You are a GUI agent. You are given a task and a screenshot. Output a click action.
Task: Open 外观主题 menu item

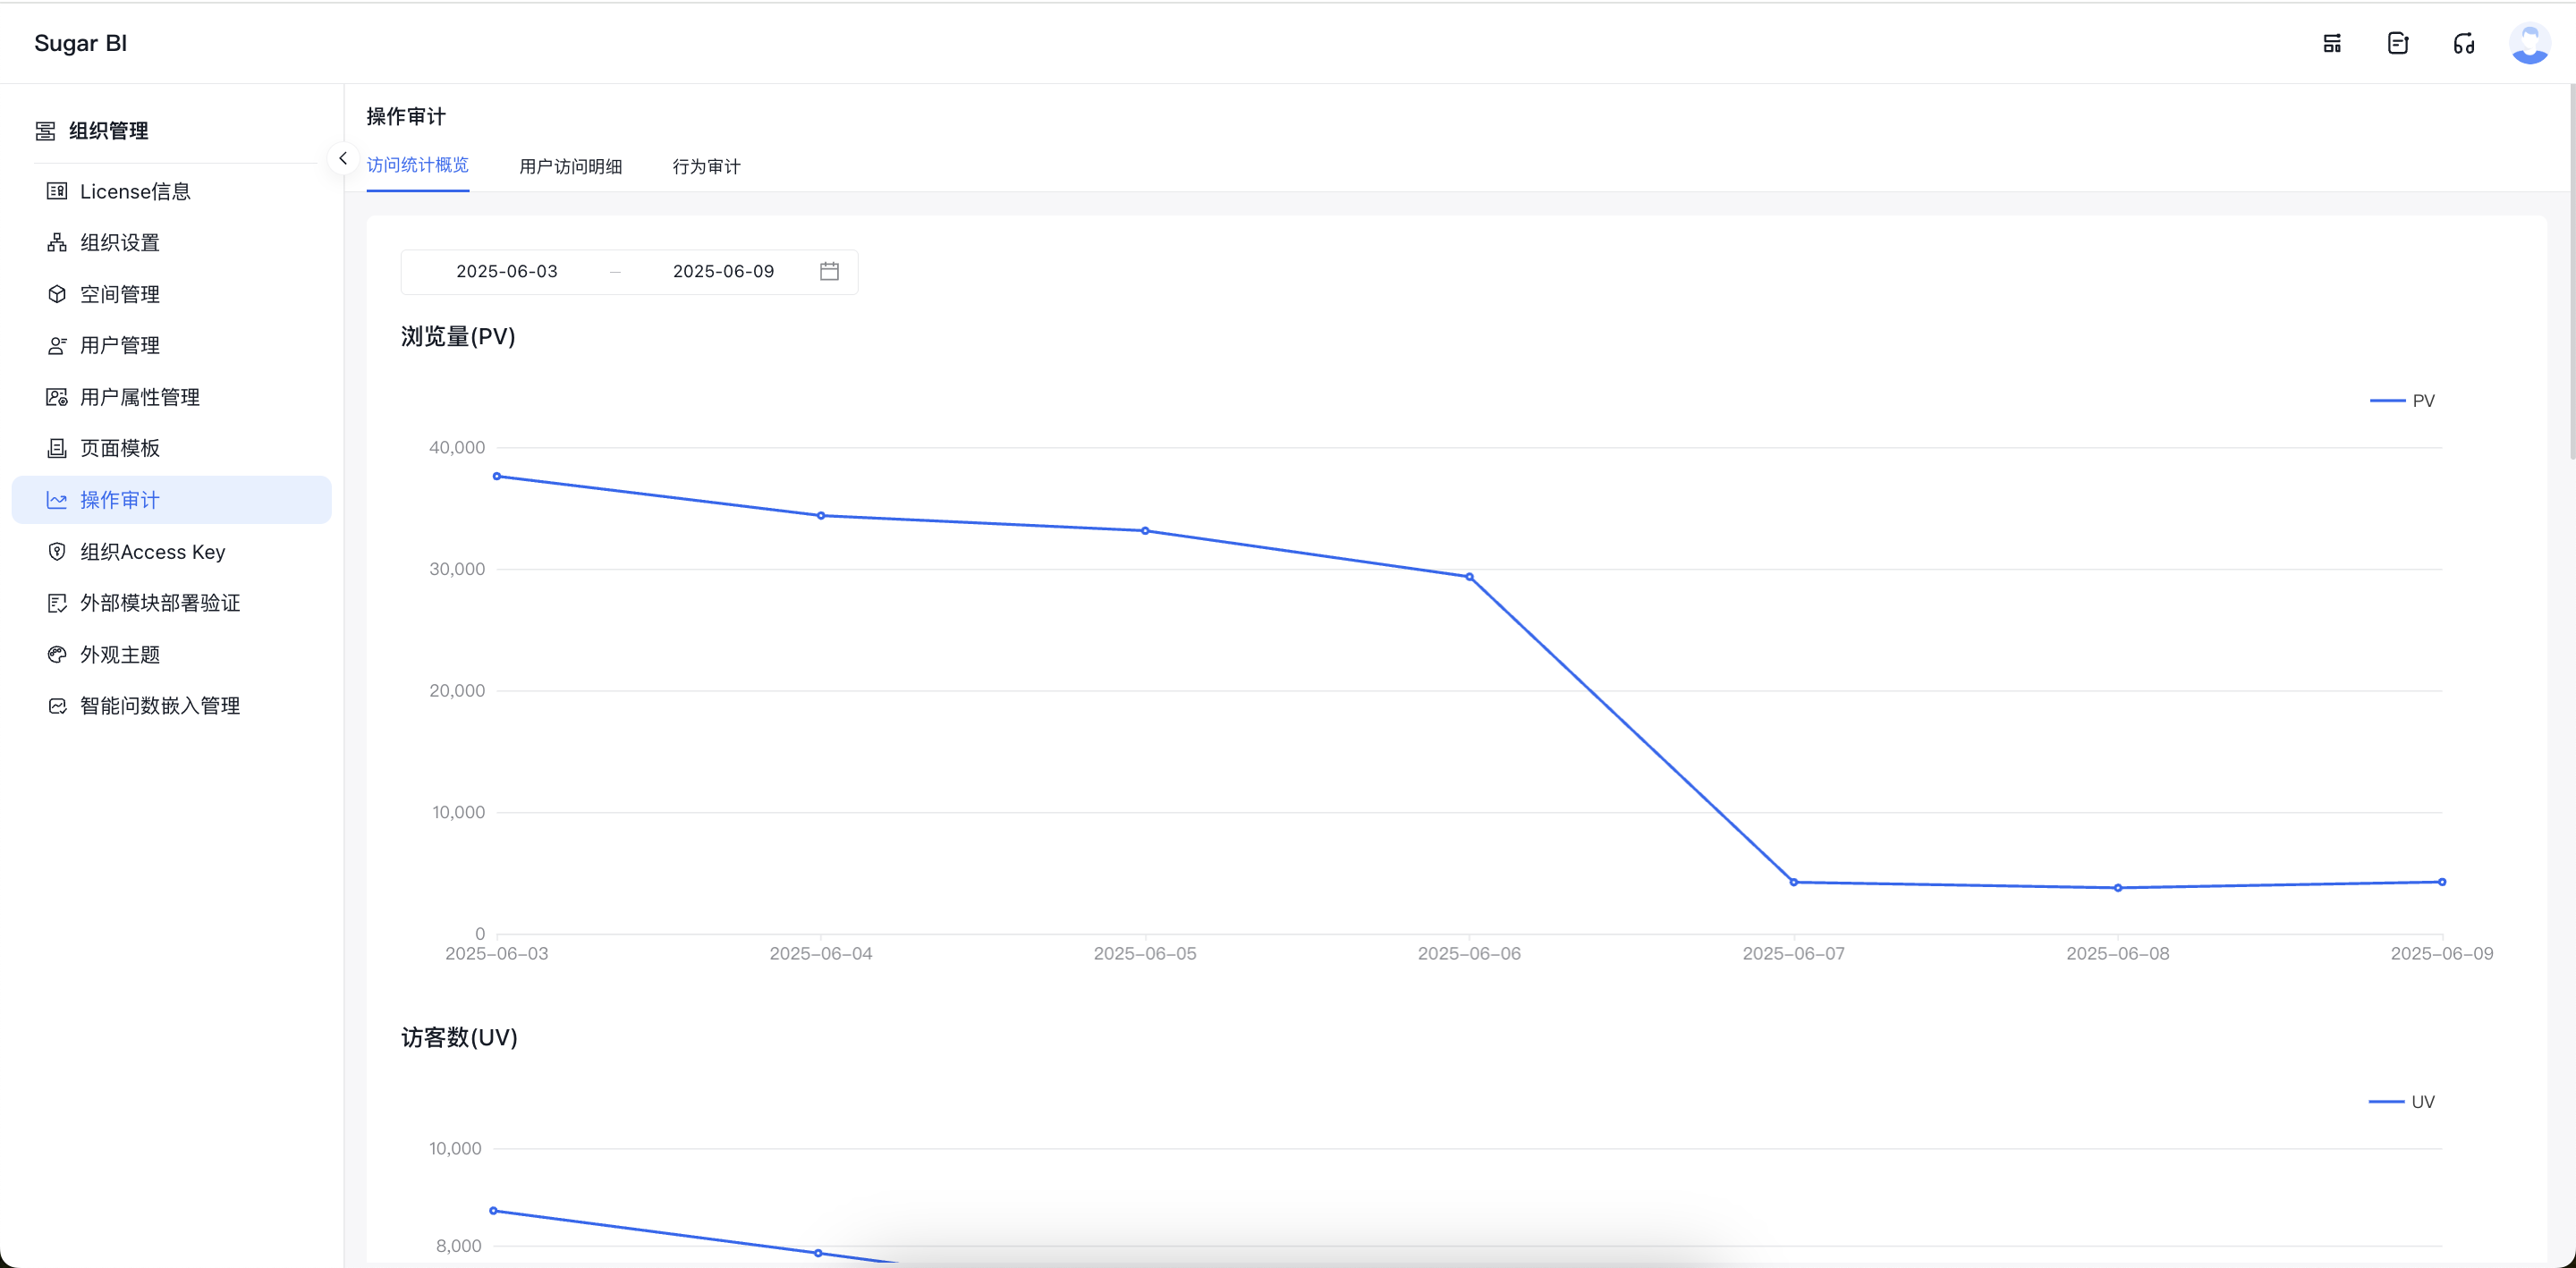[171, 654]
